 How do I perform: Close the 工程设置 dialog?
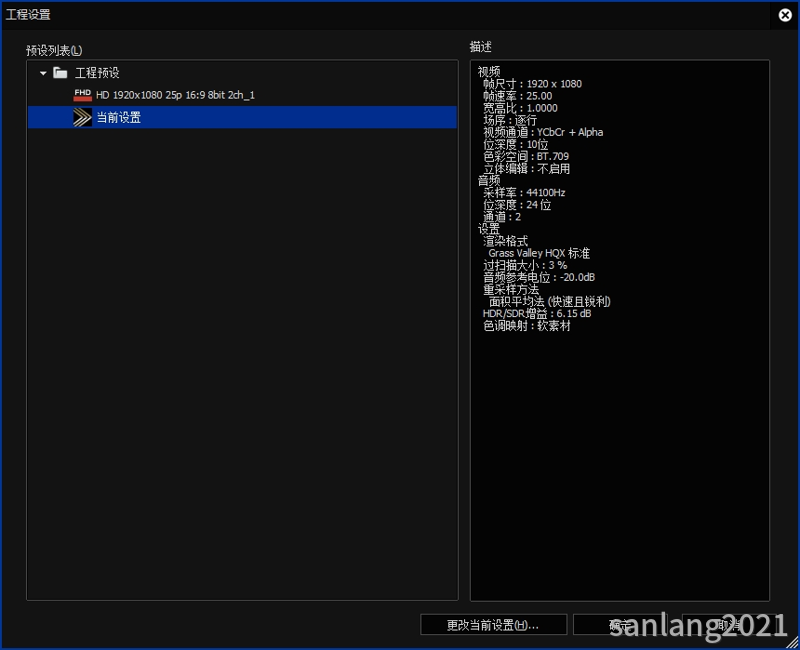(785, 15)
